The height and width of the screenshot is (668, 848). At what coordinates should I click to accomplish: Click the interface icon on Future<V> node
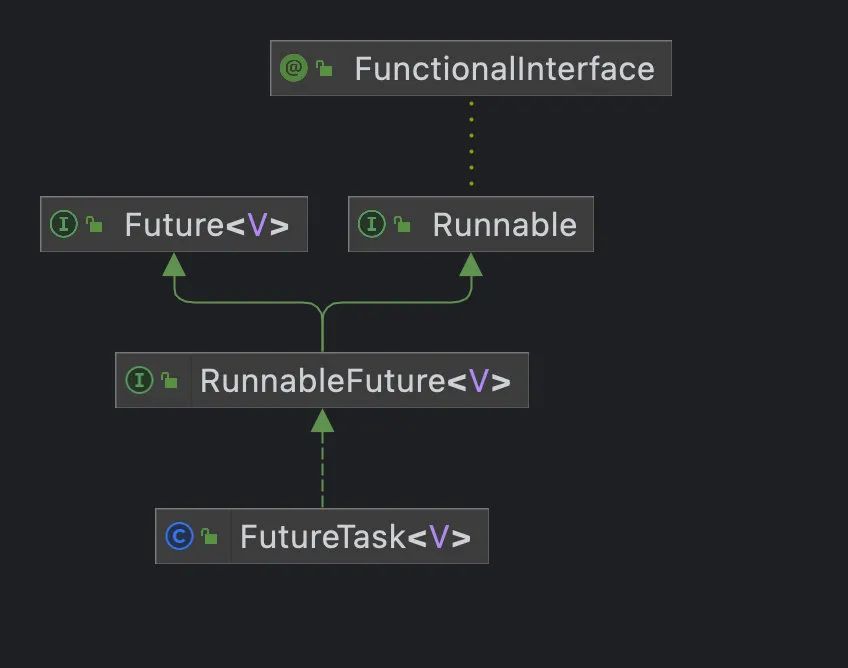coord(63,224)
